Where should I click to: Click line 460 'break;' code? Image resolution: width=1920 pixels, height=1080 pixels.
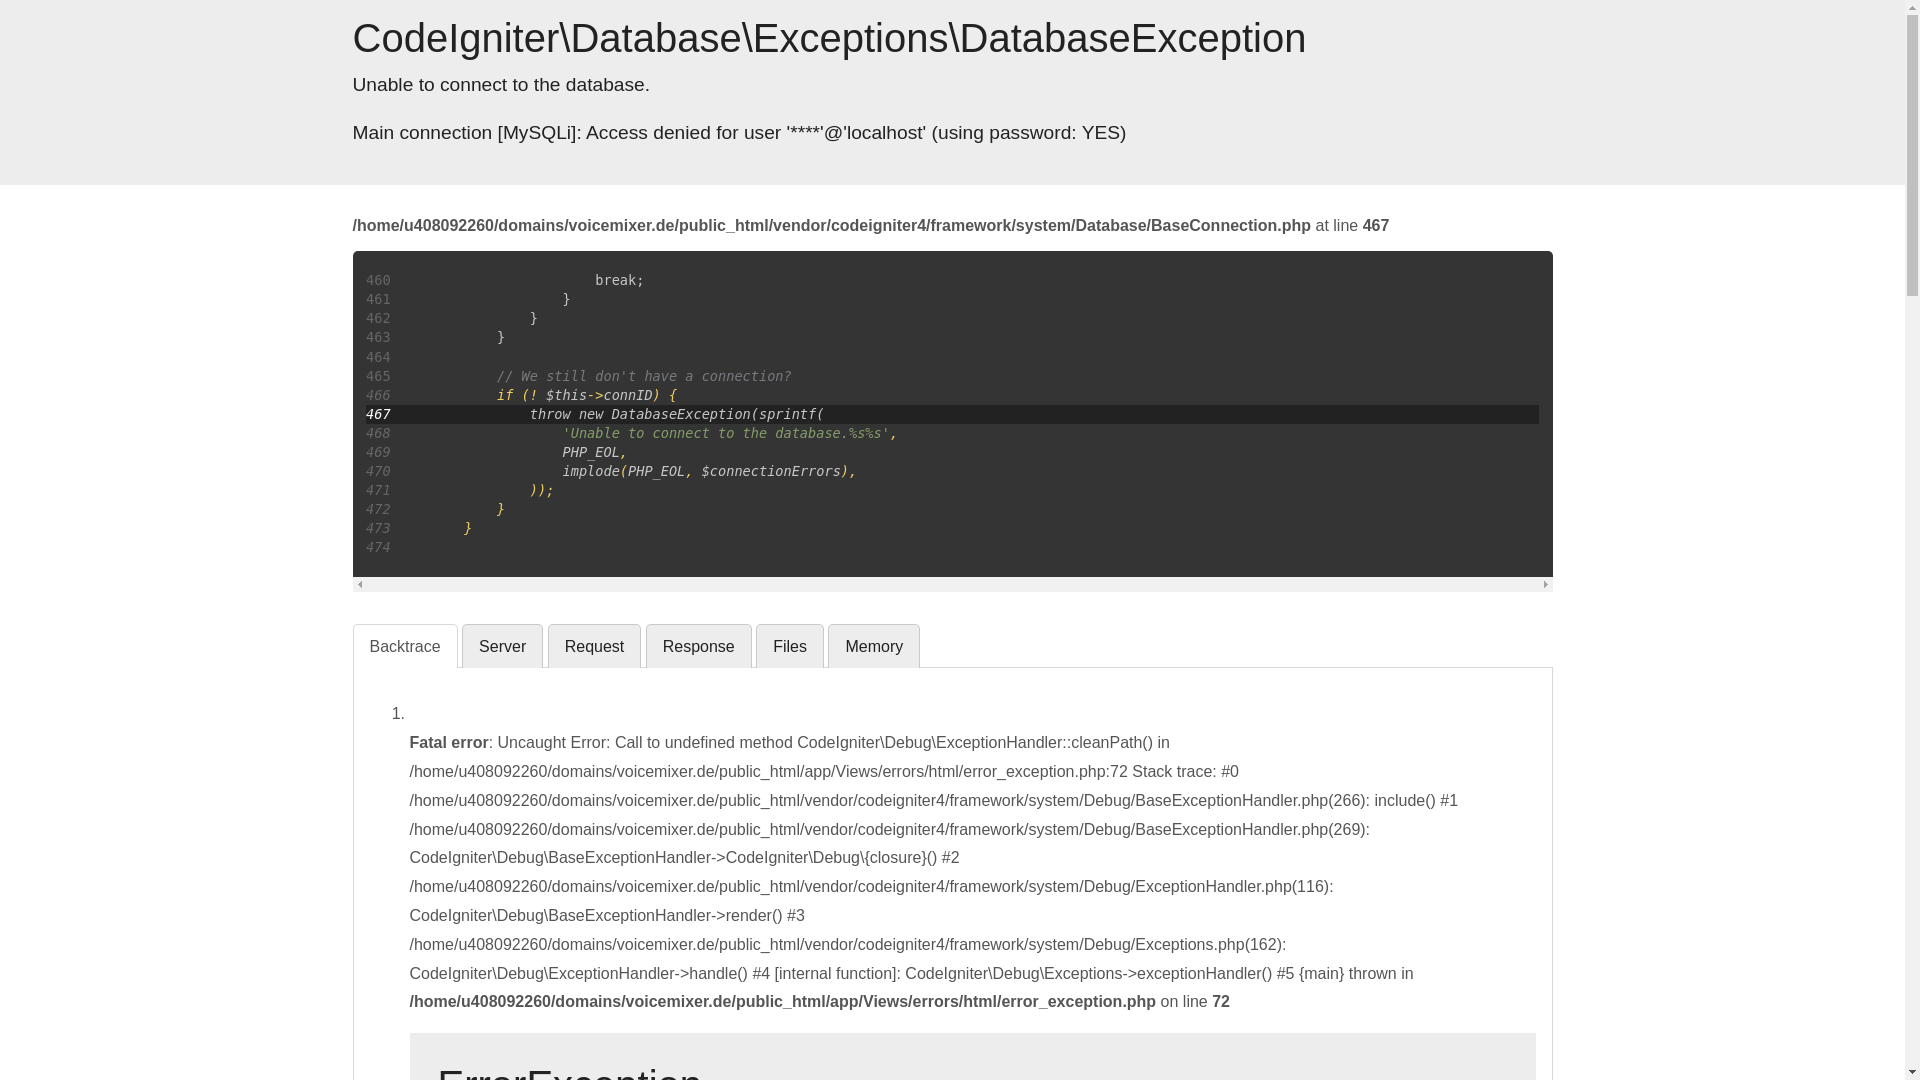pyautogui.click(x=619, y=280)
